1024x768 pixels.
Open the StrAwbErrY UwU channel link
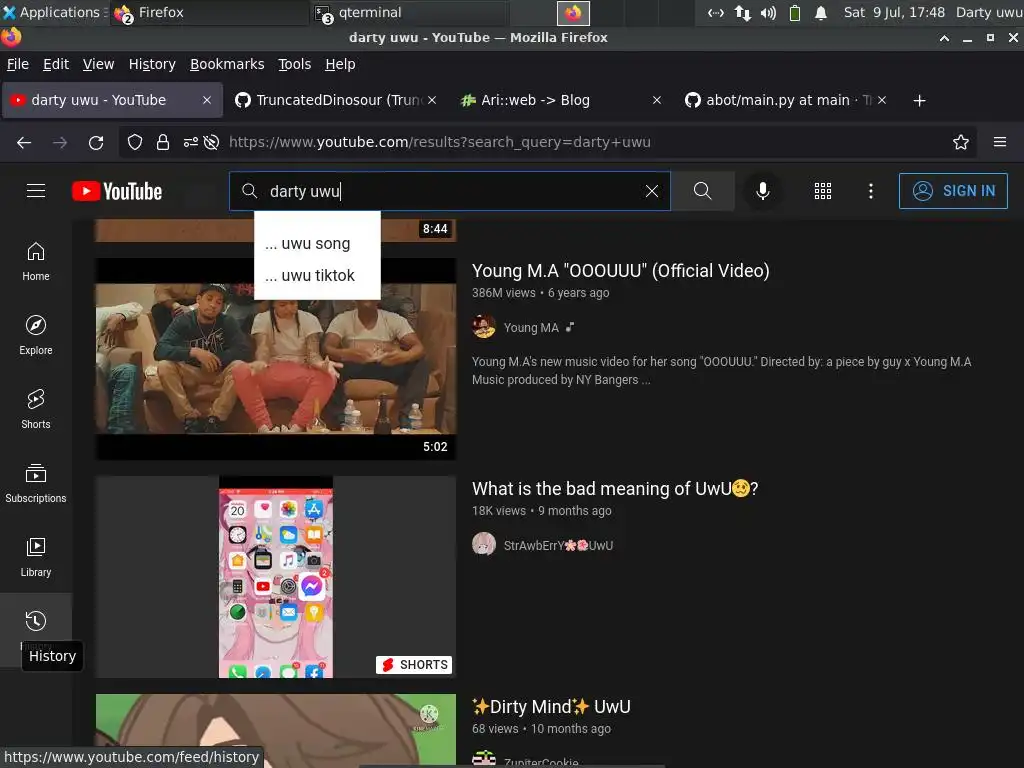pyautogui.click(x=558, y=546)
